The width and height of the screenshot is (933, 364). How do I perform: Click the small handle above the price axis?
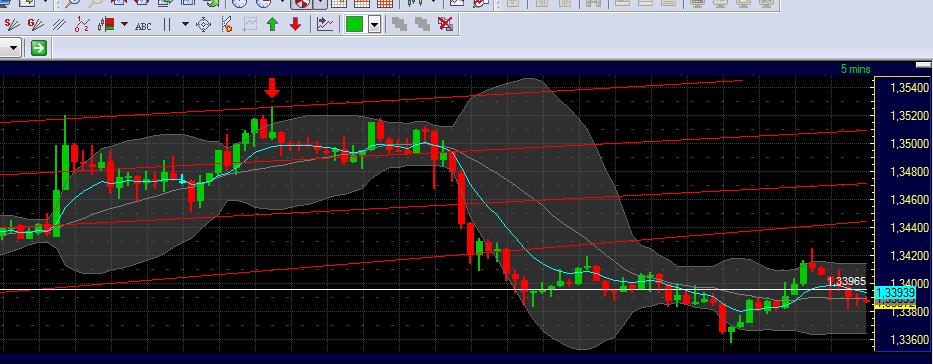tap(924, 64)
